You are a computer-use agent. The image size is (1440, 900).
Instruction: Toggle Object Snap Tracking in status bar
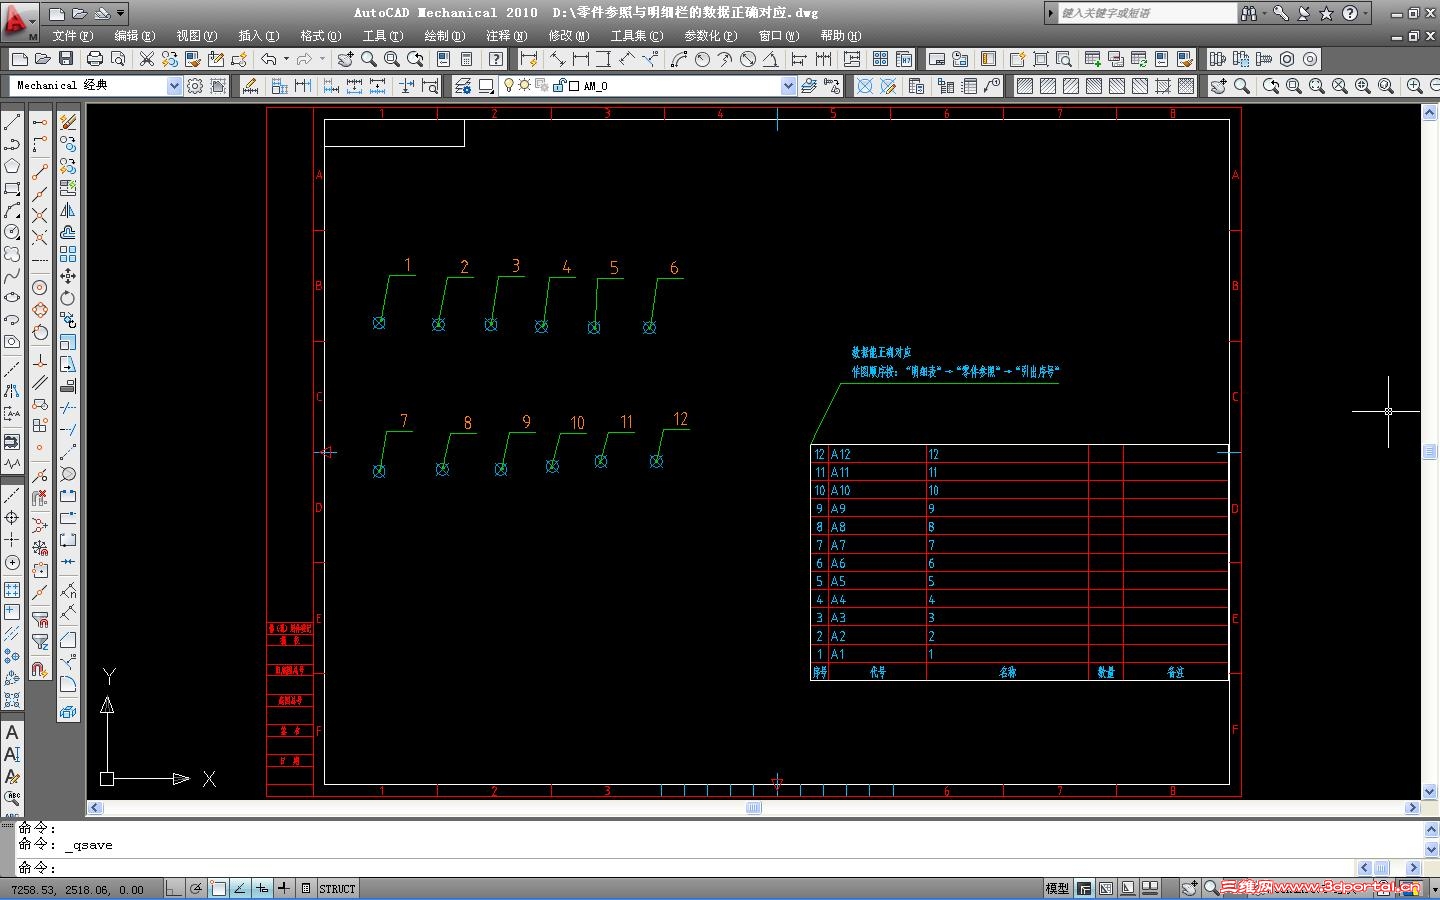pyautogui.click(x=240, y=888)
